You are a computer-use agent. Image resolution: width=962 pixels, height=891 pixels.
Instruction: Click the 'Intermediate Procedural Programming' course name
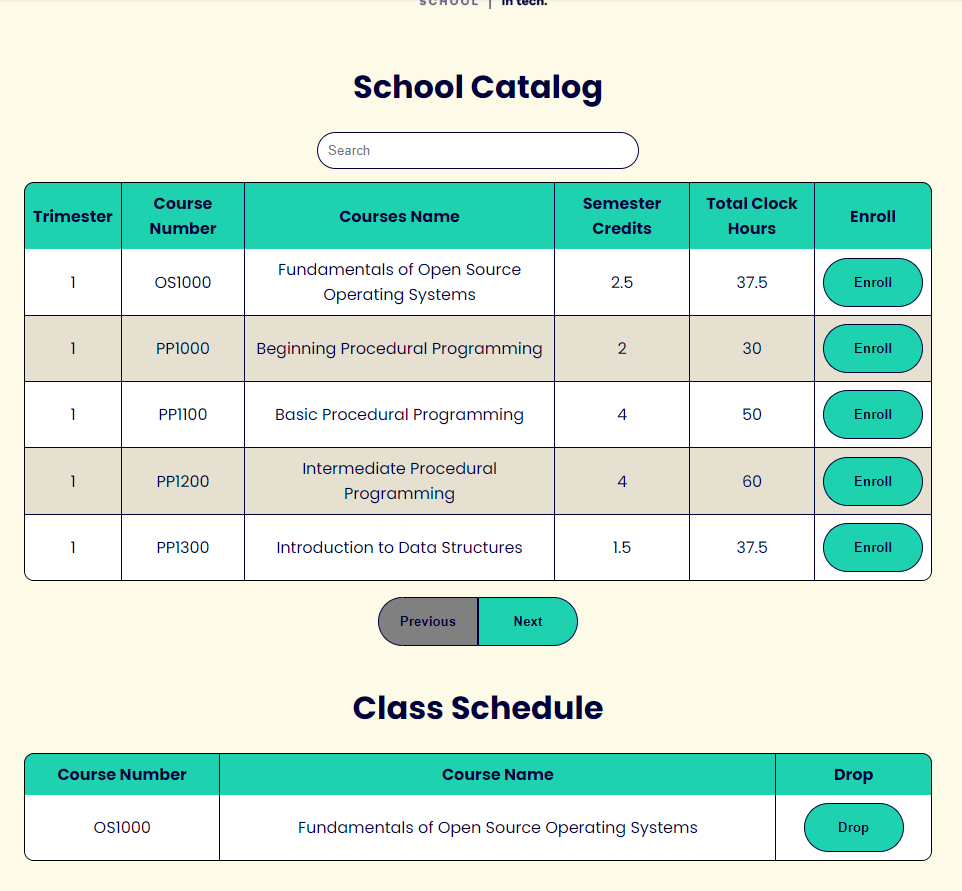(x=399, y=482)
